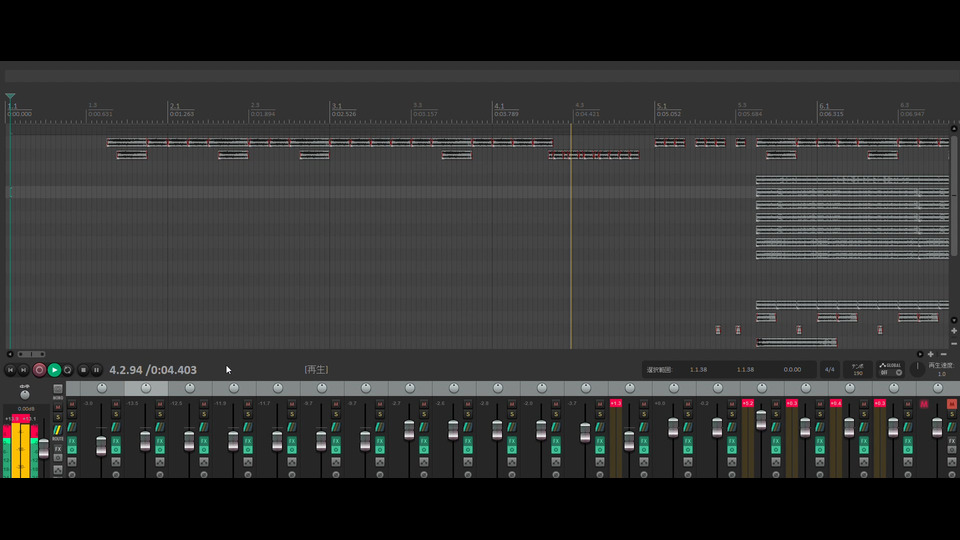The image size is (960, 540).
Task: Open FX chain of the -11.9 track
Action: pos(248,441)
